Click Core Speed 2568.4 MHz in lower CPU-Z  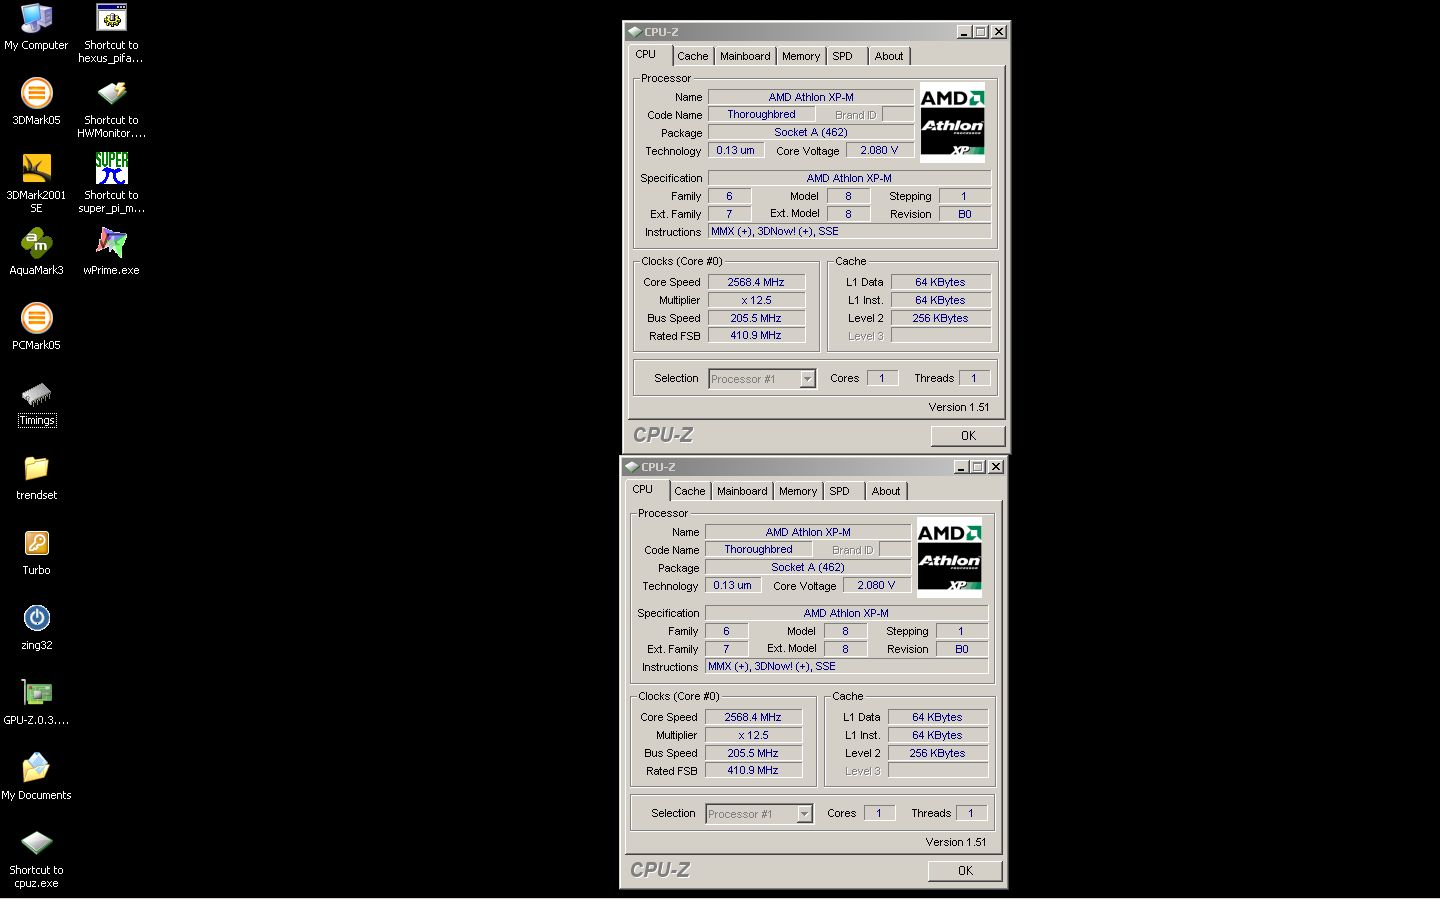tap(753, 717)
